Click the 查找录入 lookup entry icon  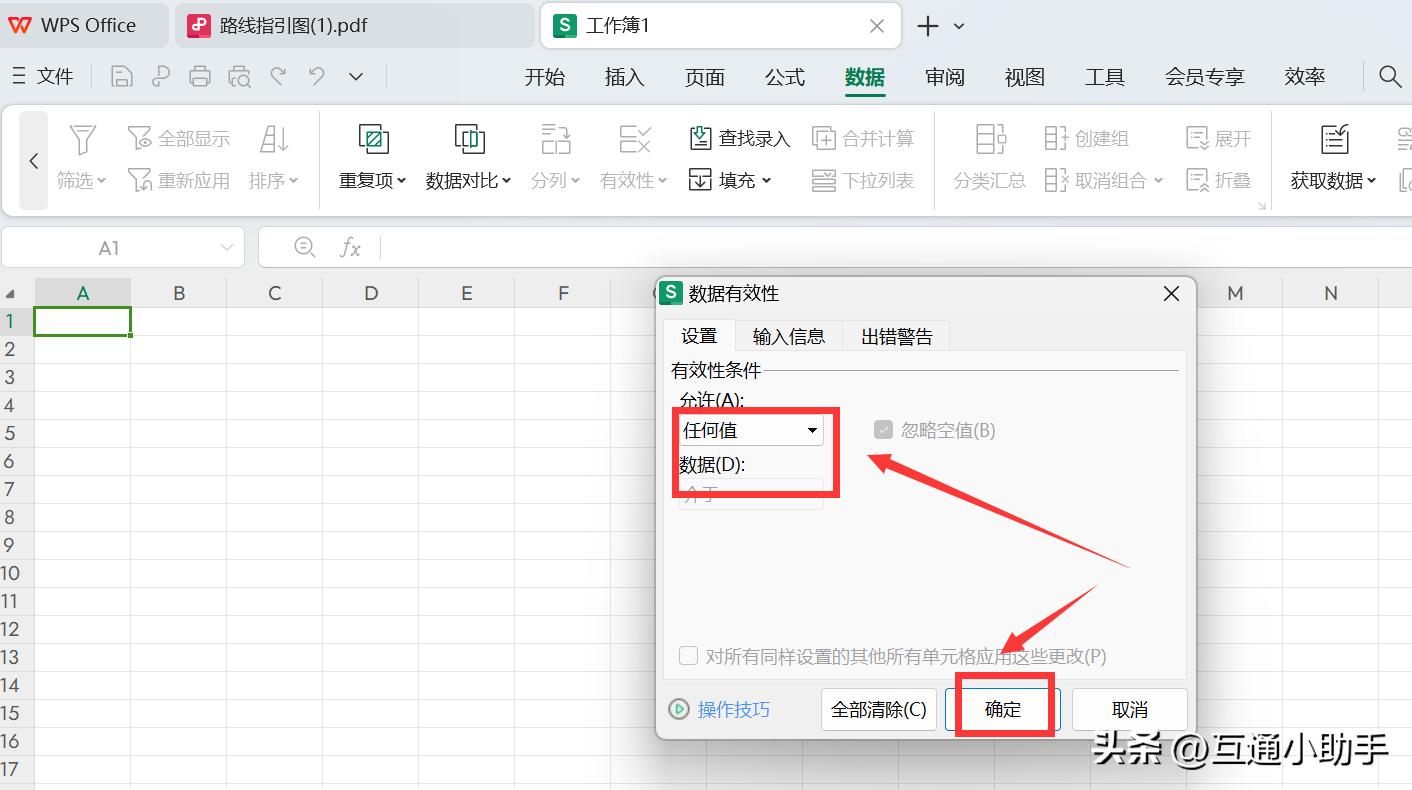point(701,138)
